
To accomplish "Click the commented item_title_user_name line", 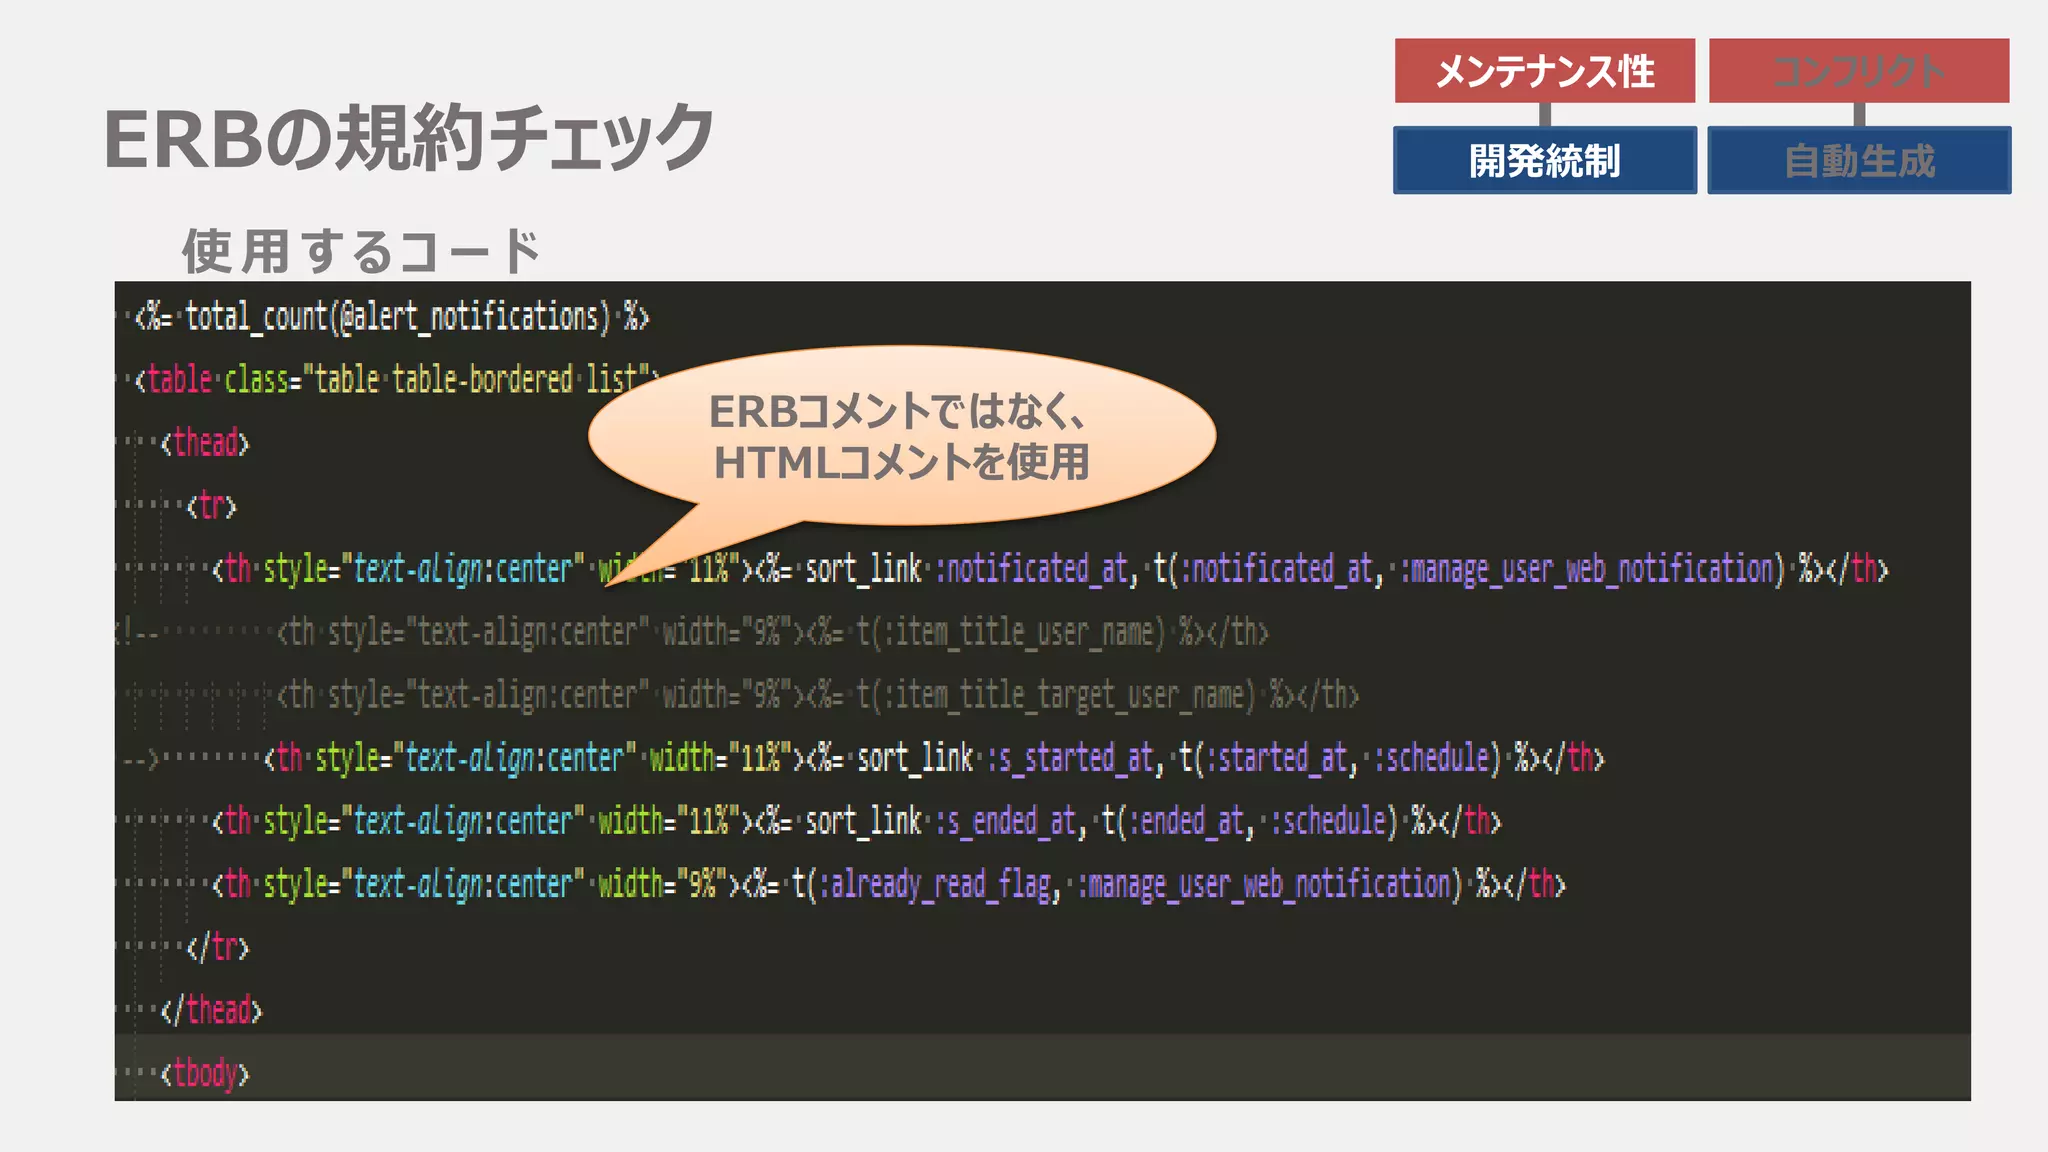I will coord(772,632).
